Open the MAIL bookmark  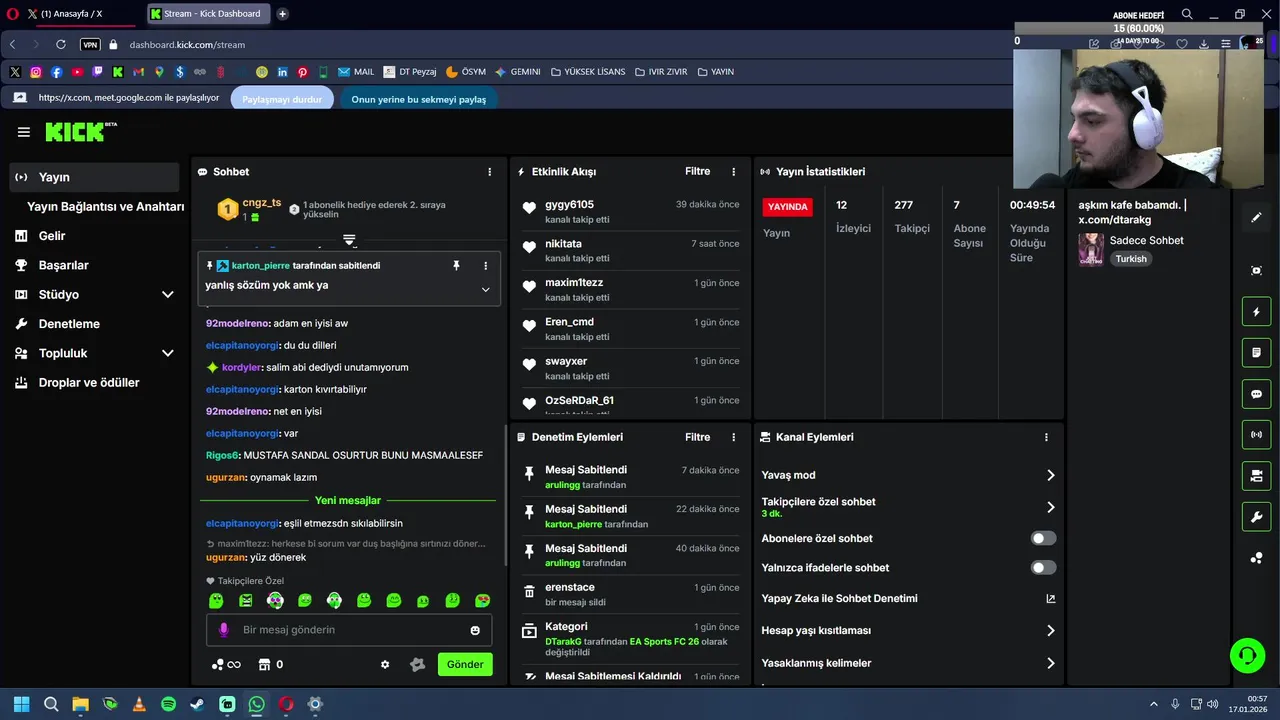(356, 72)
